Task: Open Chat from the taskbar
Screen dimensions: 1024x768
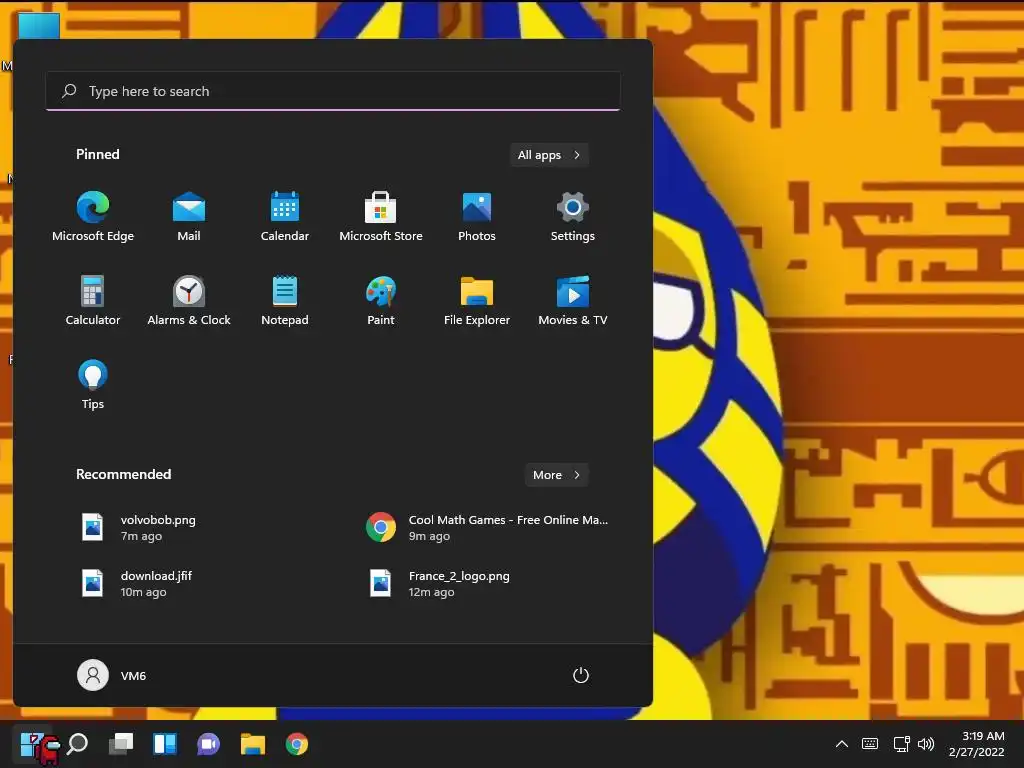Action: click(x=209, y=744)
